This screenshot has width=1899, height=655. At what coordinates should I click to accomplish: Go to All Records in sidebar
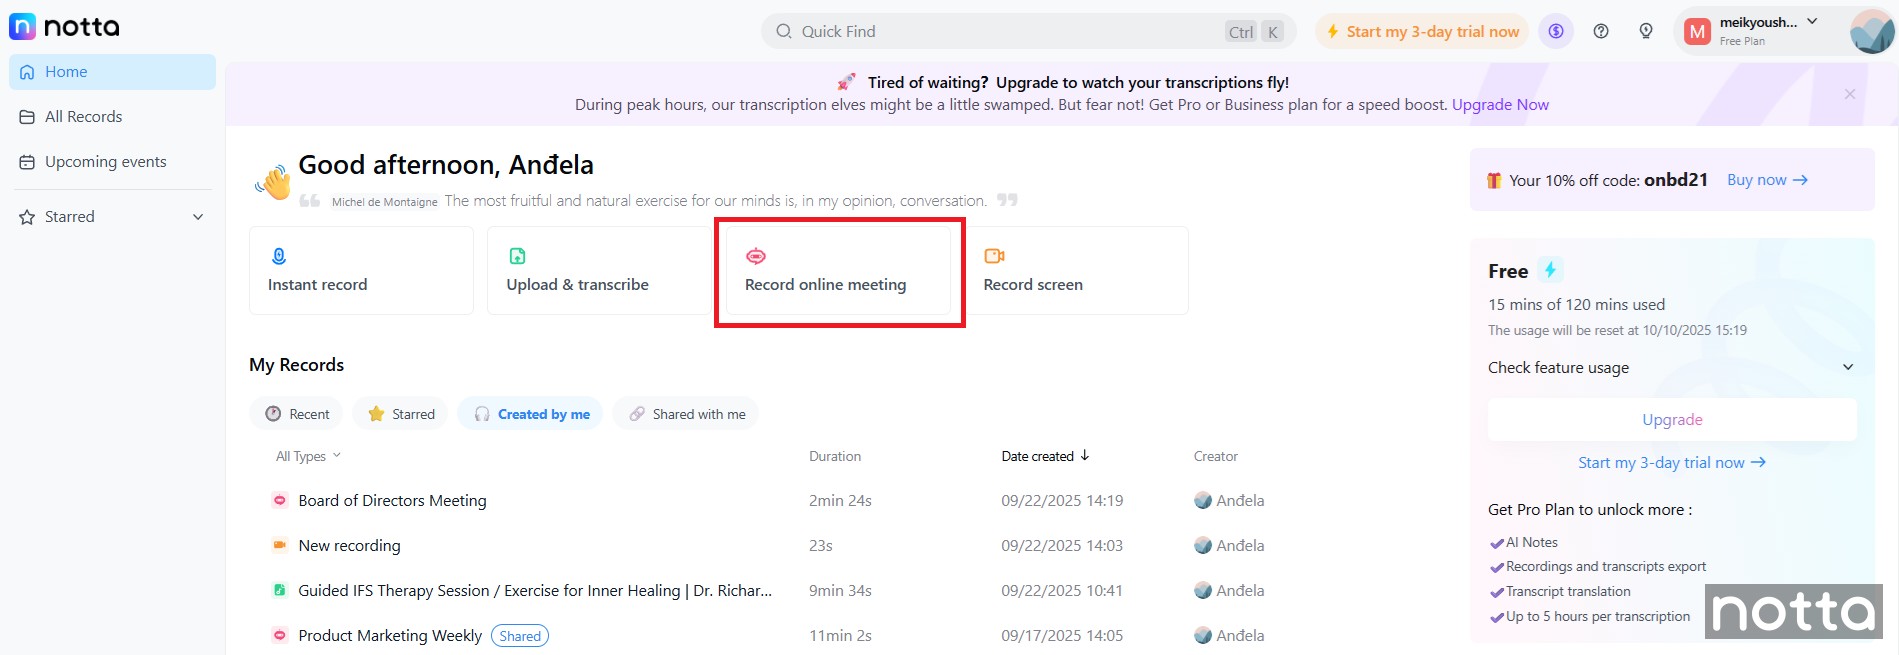point(83,117)
